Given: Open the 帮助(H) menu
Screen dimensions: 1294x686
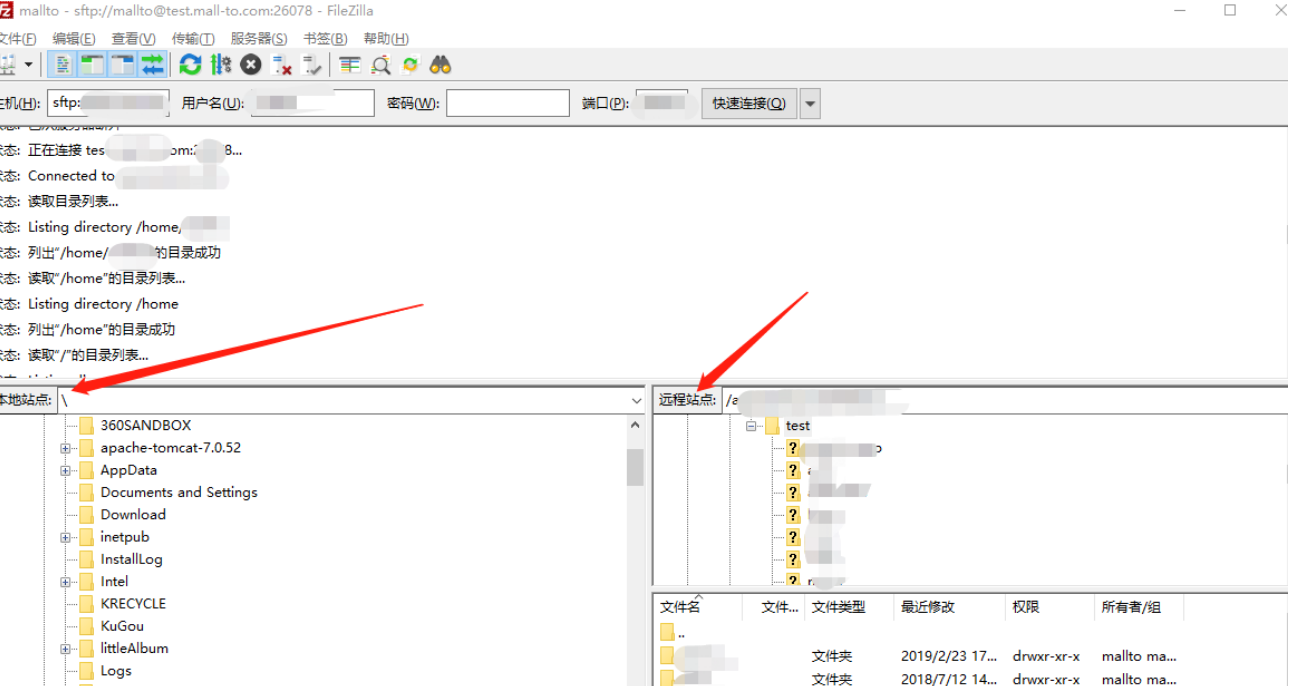Looking at the screenshot, I should coord(386,39).
